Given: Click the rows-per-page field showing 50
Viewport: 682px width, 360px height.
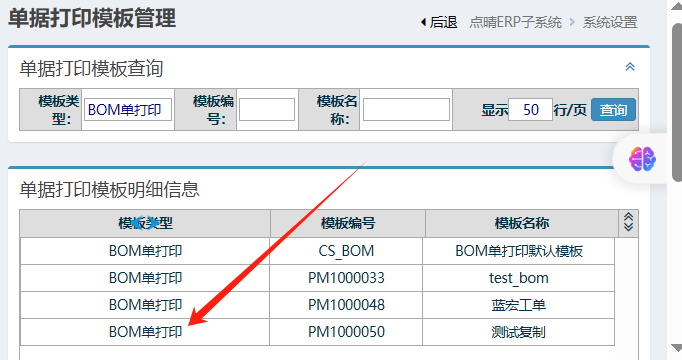Looking at the screenshot, I should click(x=531, y=110).
